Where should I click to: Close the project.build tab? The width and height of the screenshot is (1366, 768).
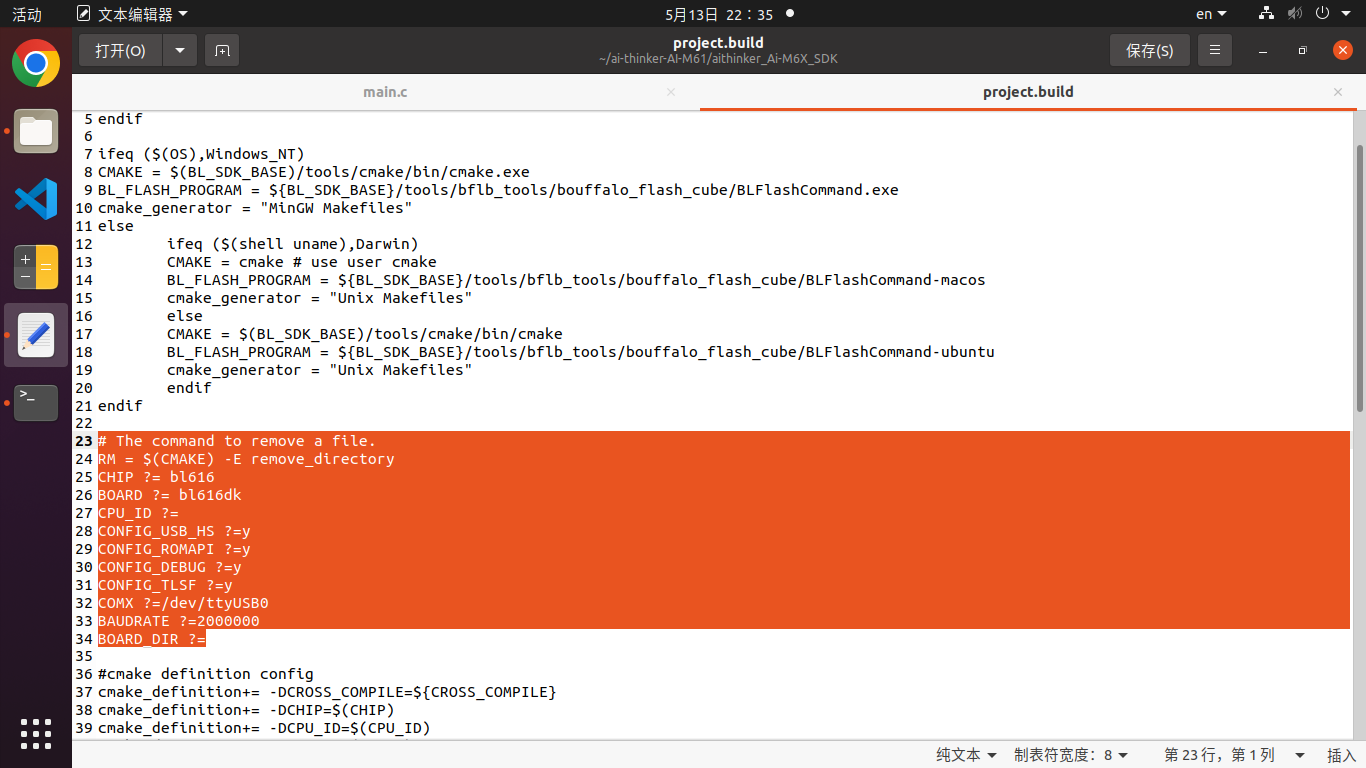click(1338, 92)
